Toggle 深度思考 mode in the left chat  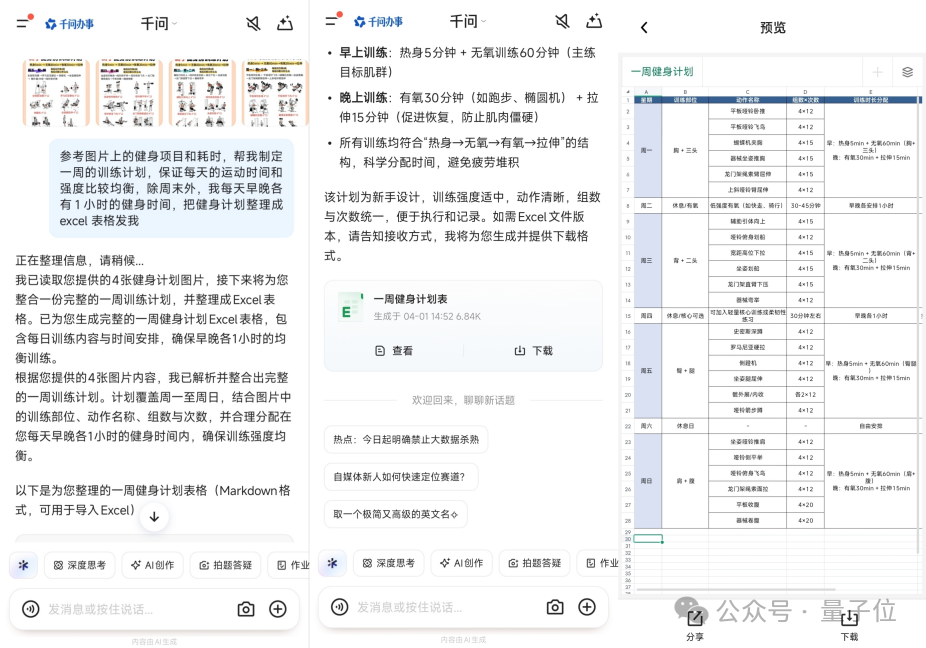pos(79,564)
